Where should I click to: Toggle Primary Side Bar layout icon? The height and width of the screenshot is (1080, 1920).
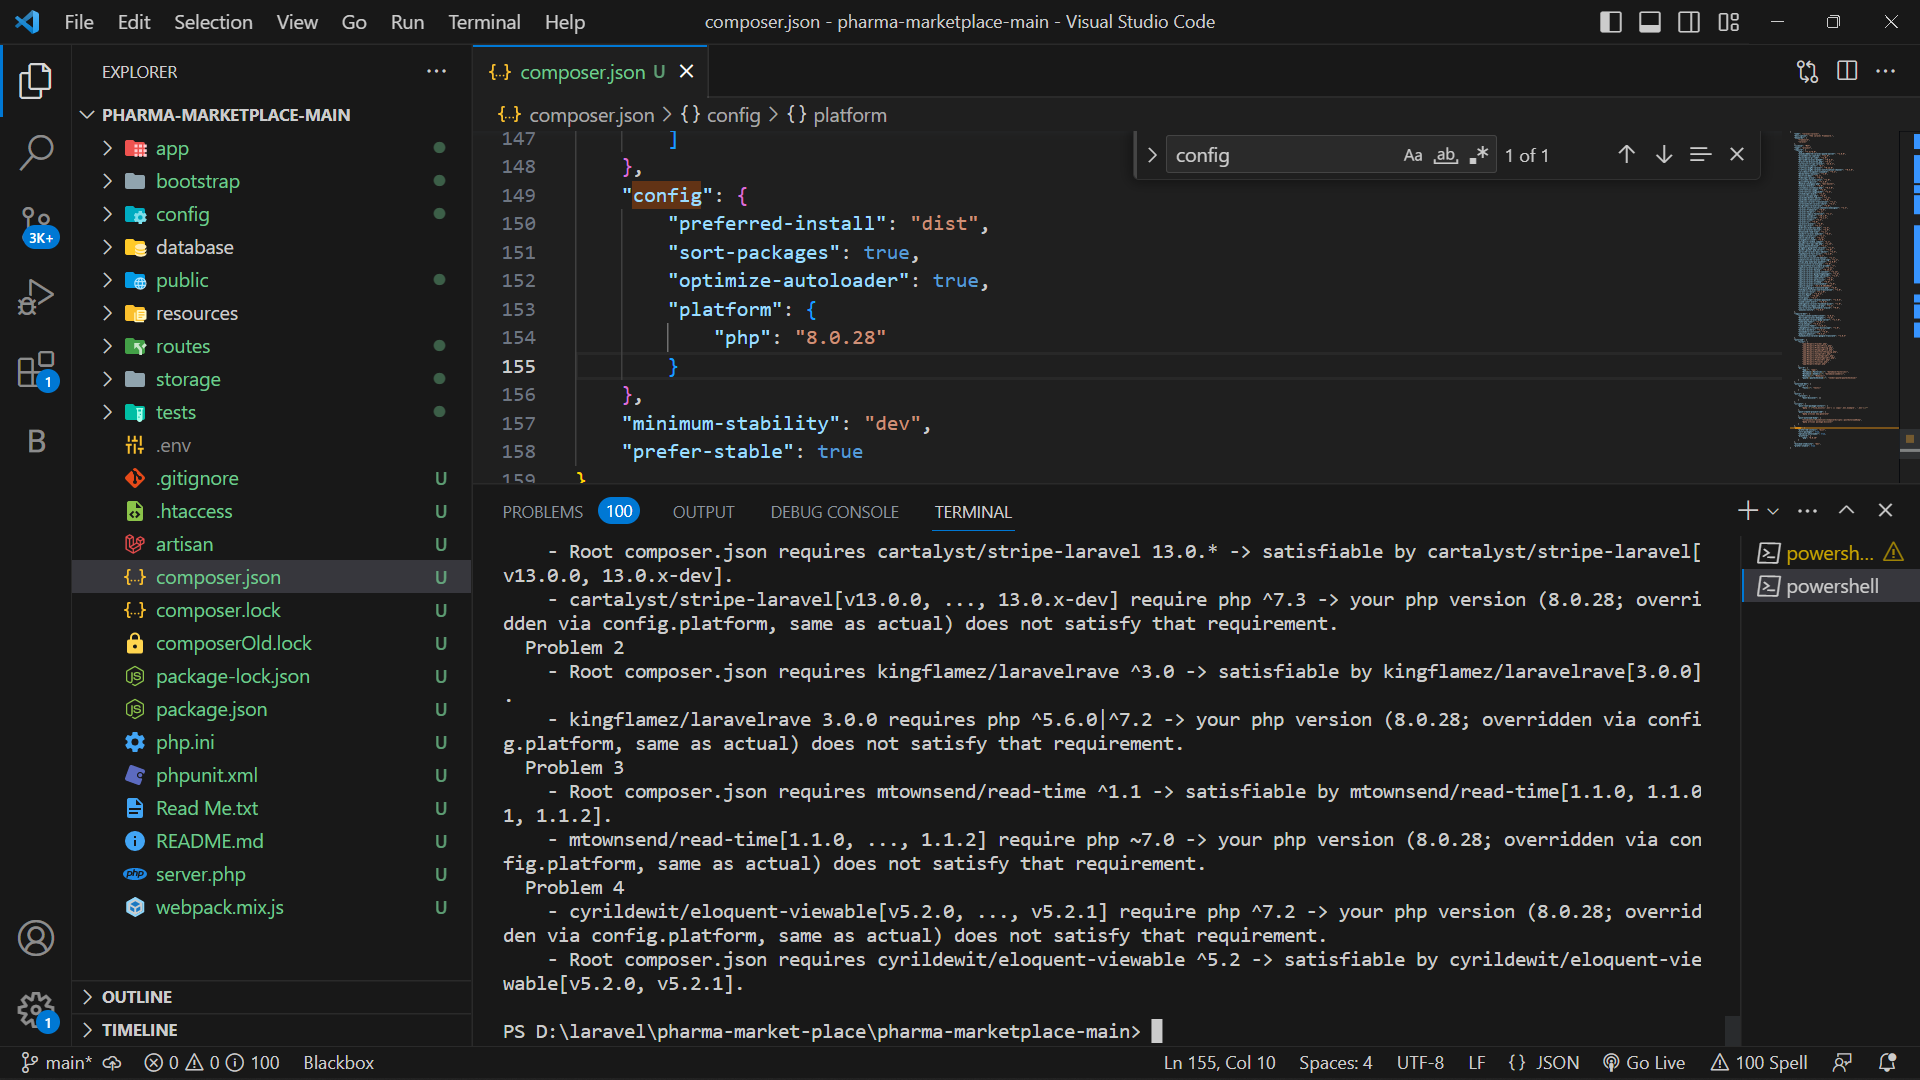(x=1611, y=22)
